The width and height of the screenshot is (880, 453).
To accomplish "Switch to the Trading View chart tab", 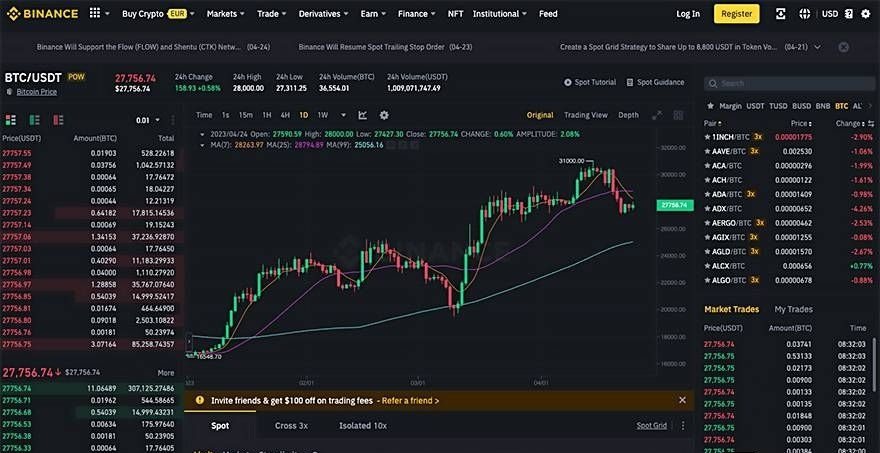I will pyautogui.click(x=585, y=115).
